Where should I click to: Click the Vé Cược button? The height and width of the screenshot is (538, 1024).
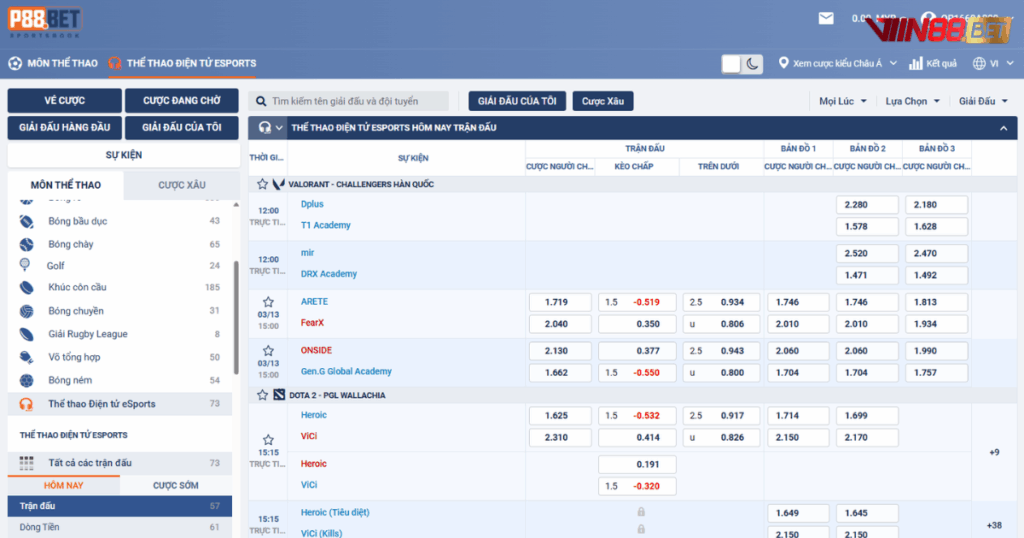65,101
